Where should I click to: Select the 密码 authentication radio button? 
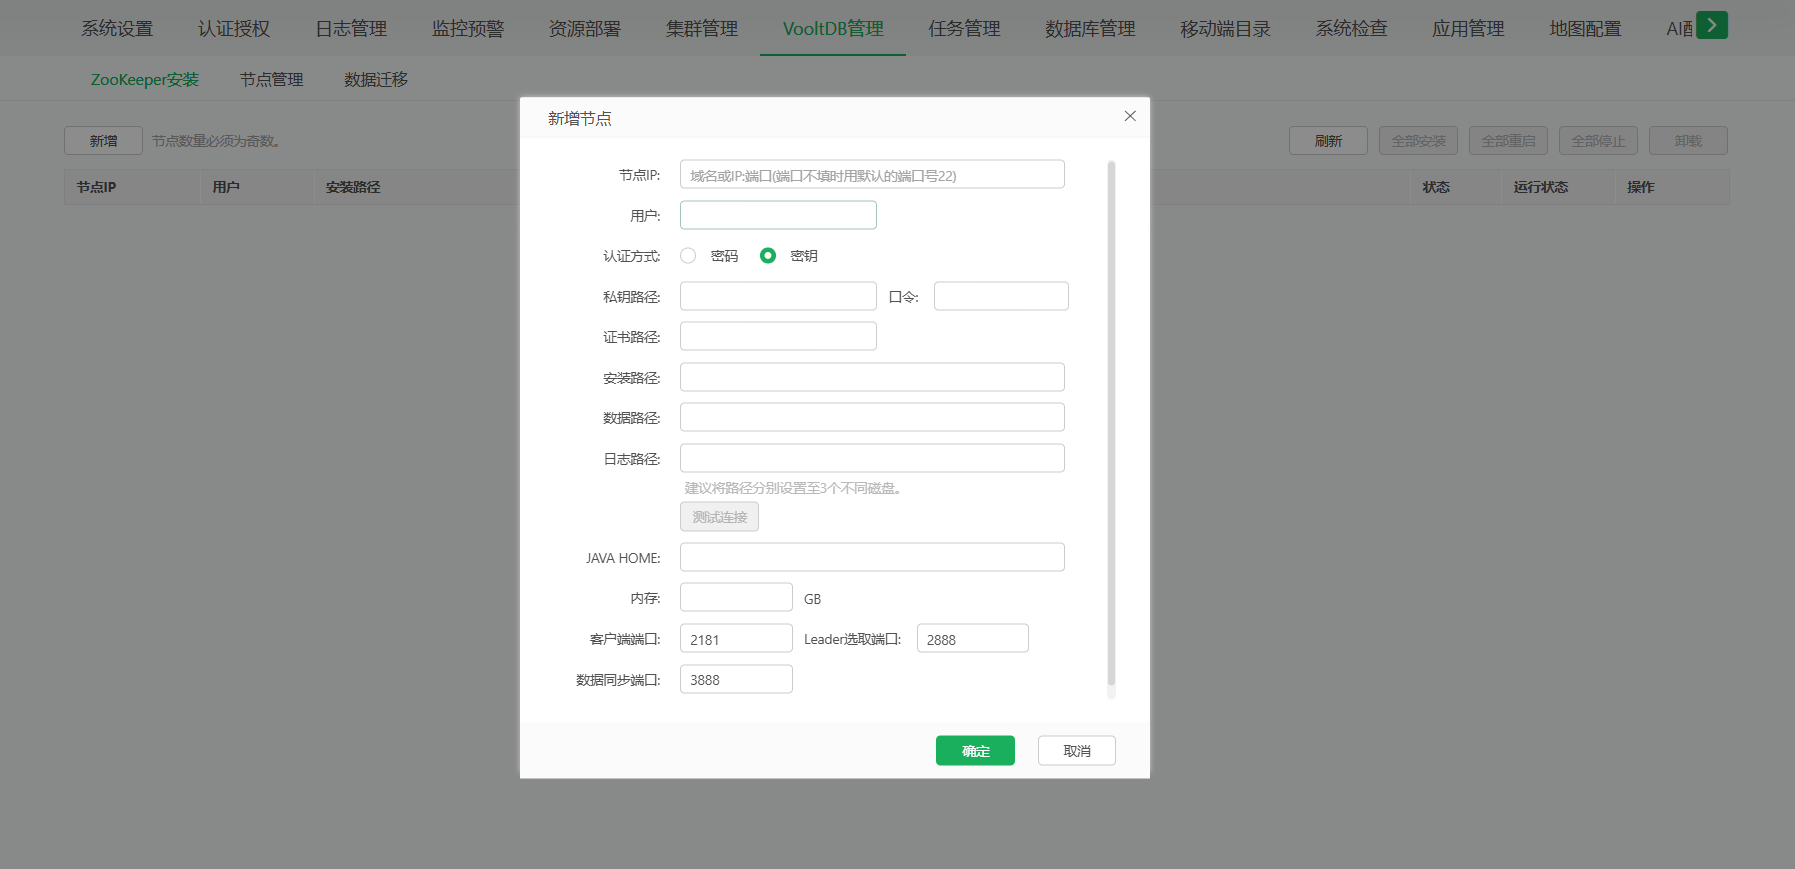[688, 256]
